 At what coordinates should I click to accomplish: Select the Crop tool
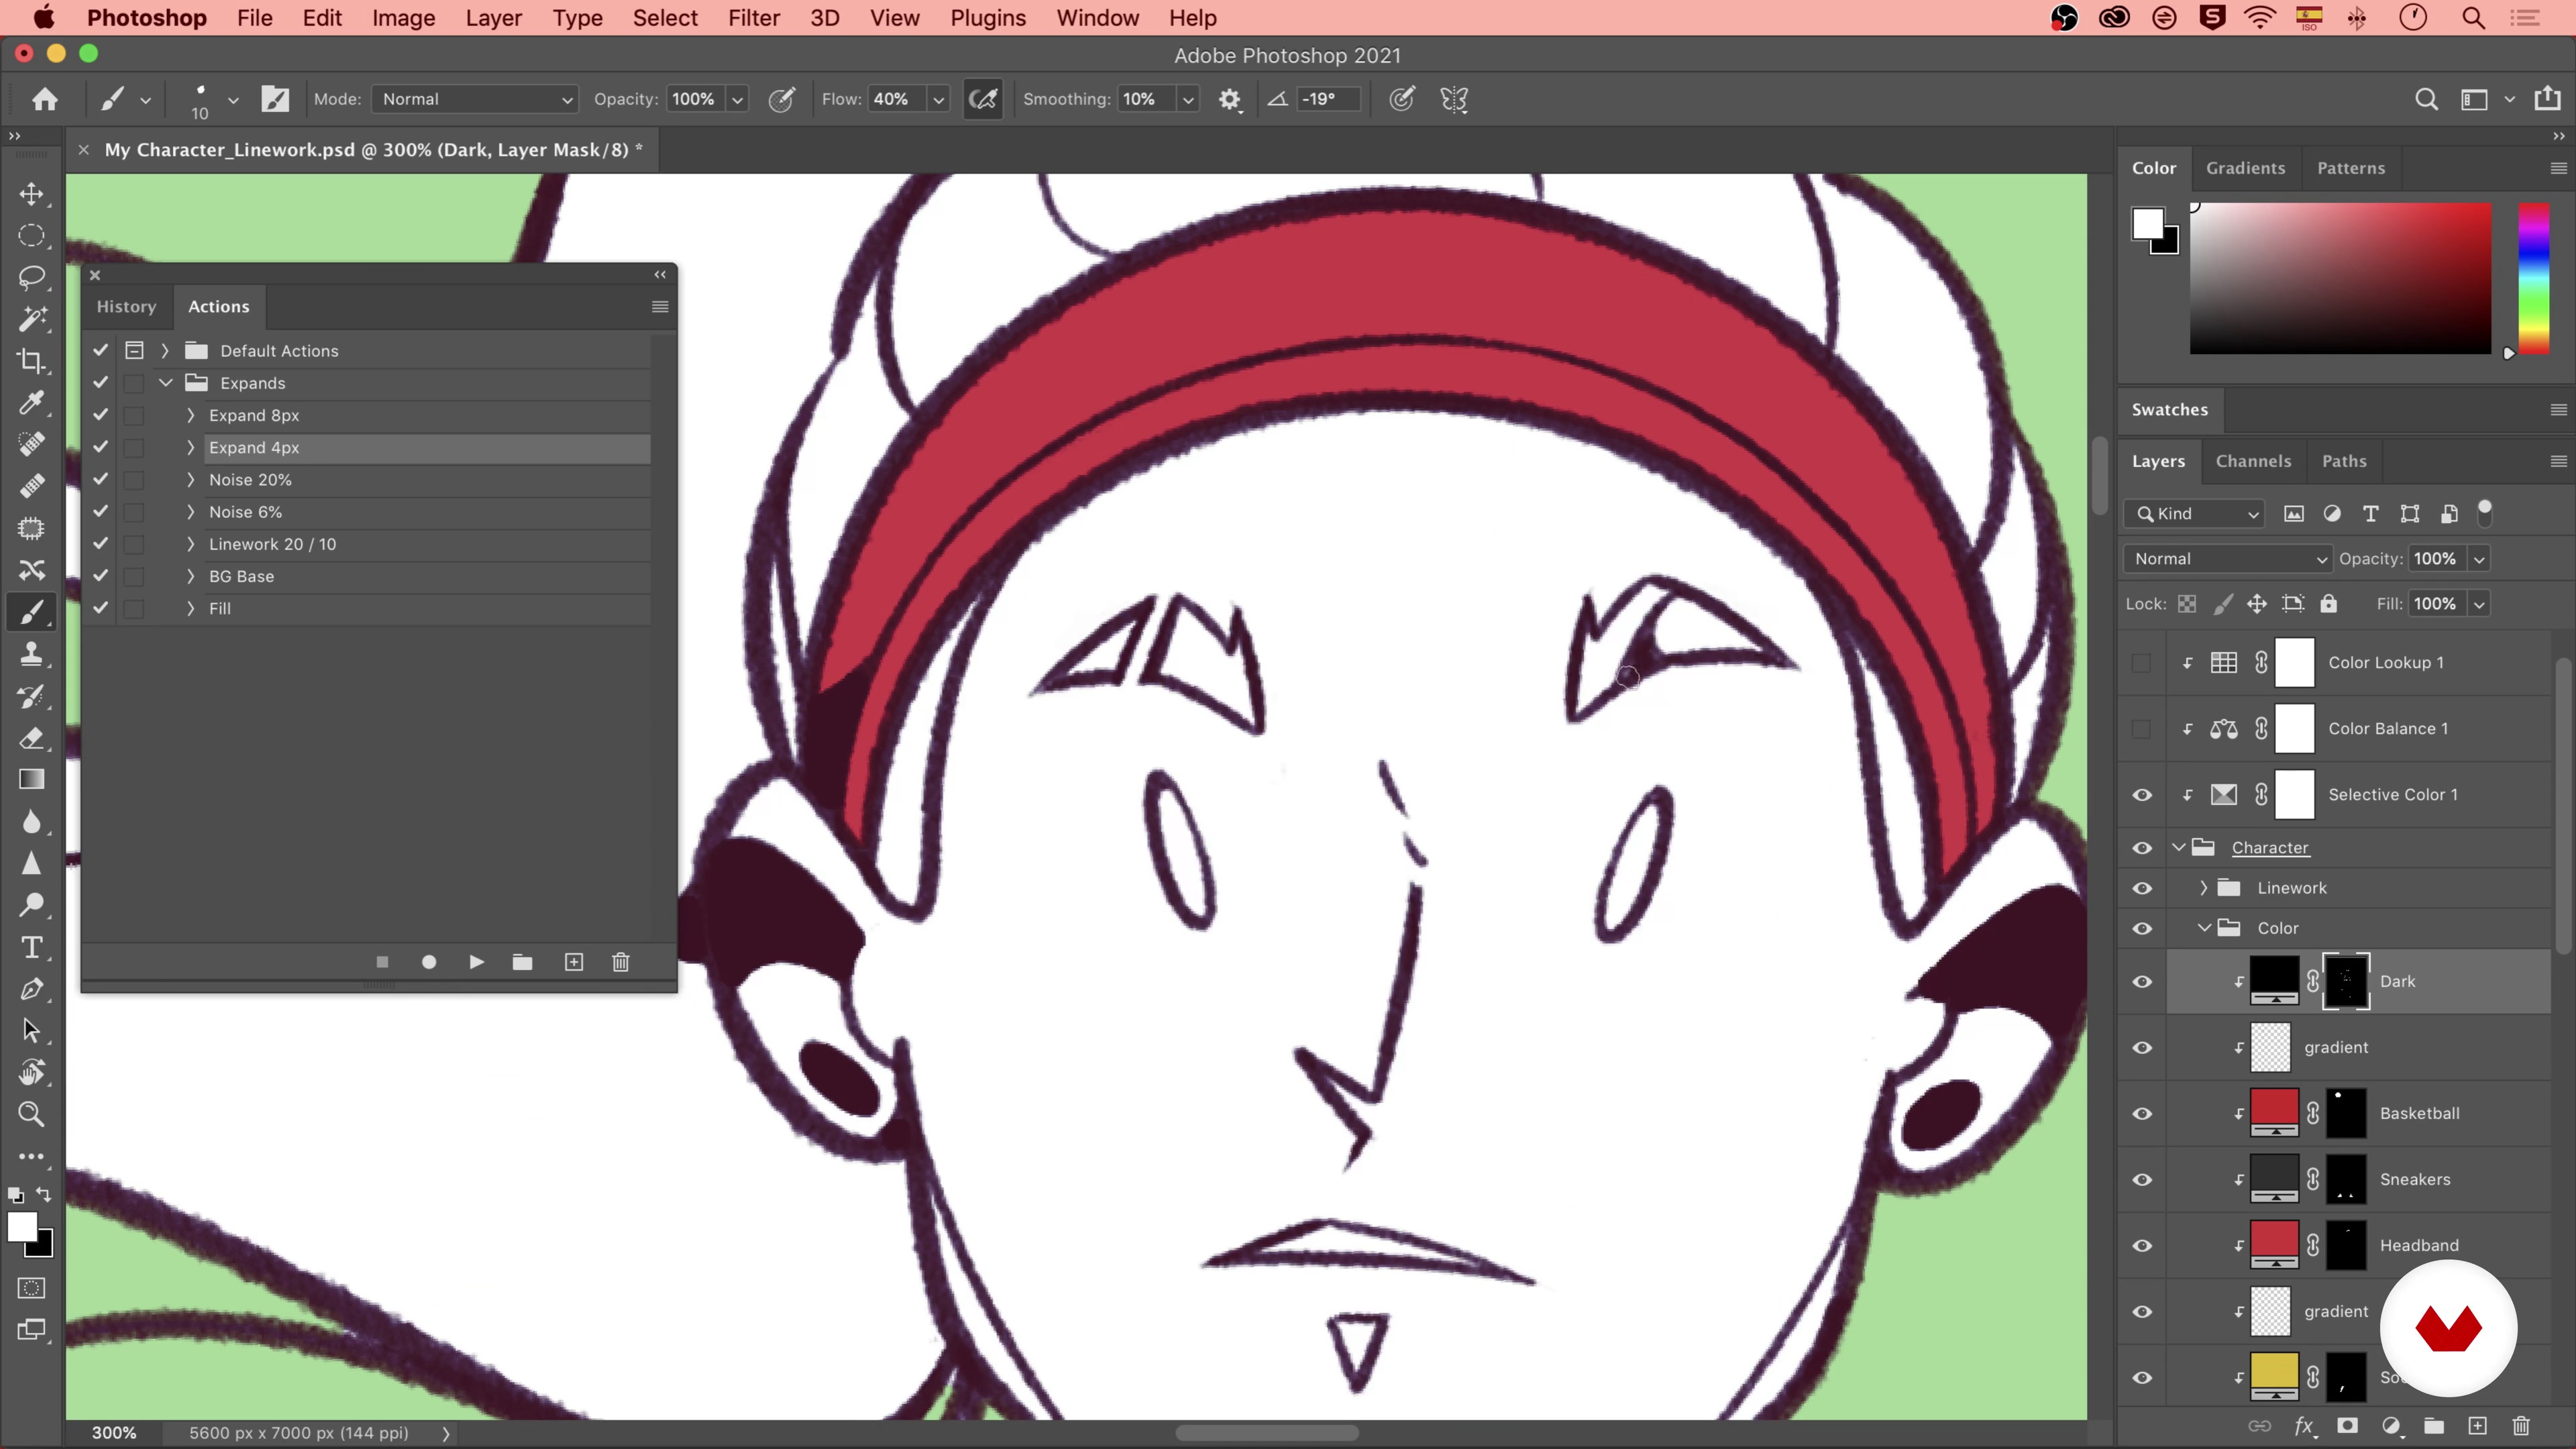(31, 361)
